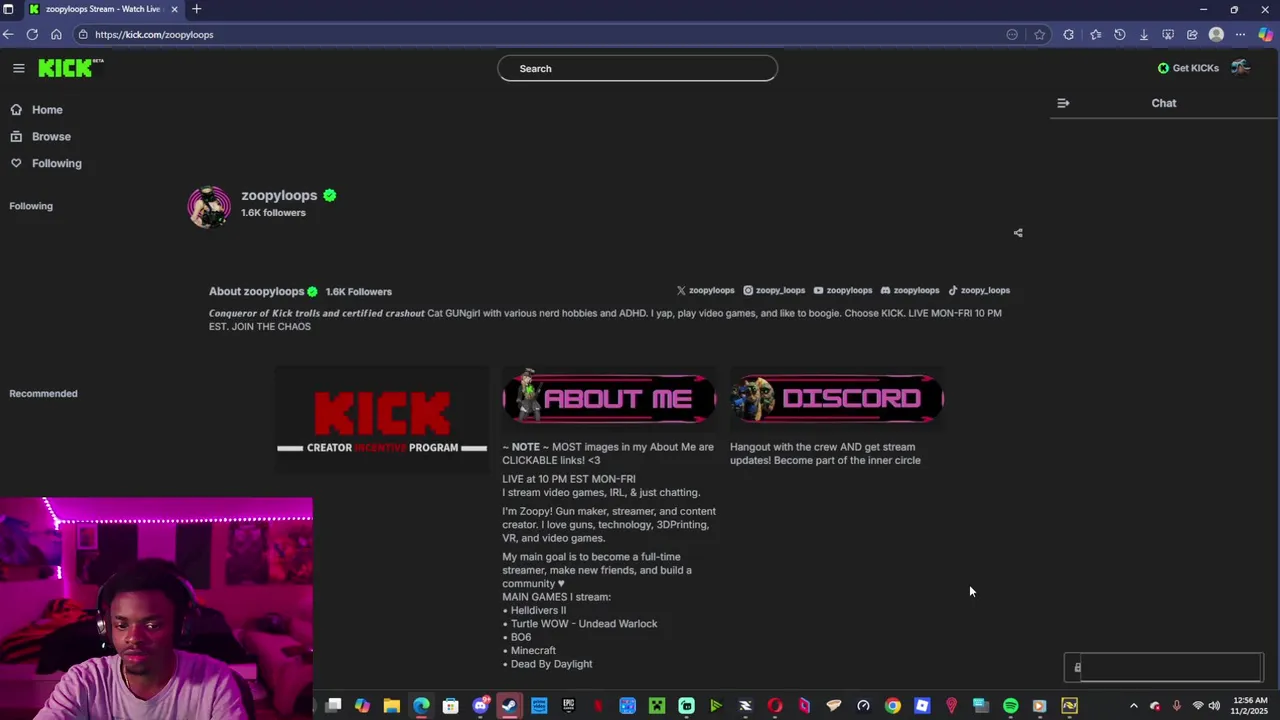Click zoopyloops channel name
This screenshot has height=720, width=1280.
(279, 196)
